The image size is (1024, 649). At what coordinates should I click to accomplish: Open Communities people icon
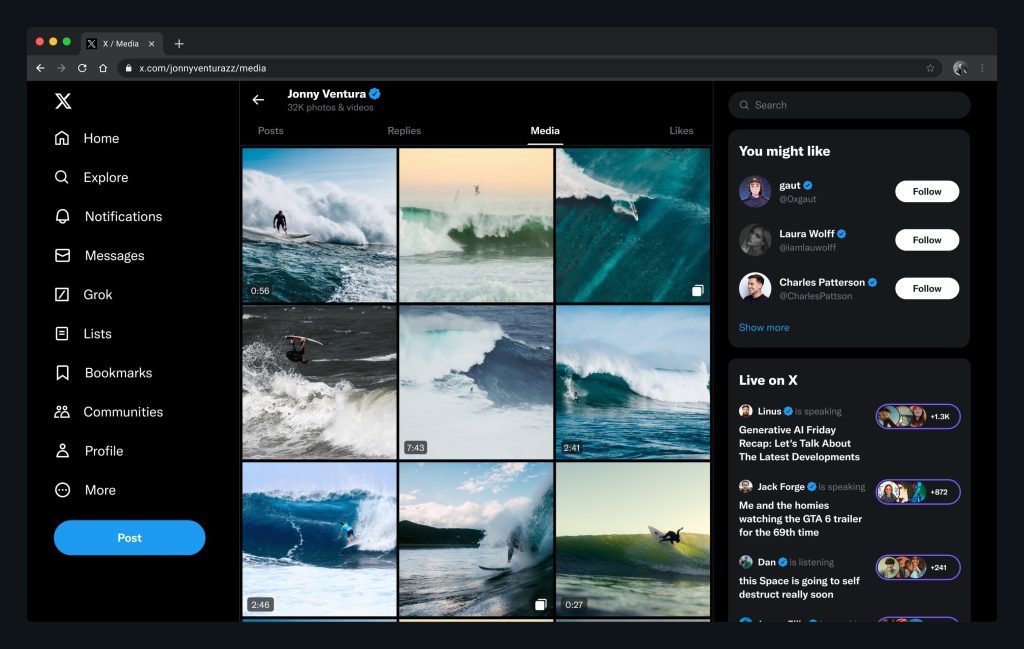coord(63,412)
